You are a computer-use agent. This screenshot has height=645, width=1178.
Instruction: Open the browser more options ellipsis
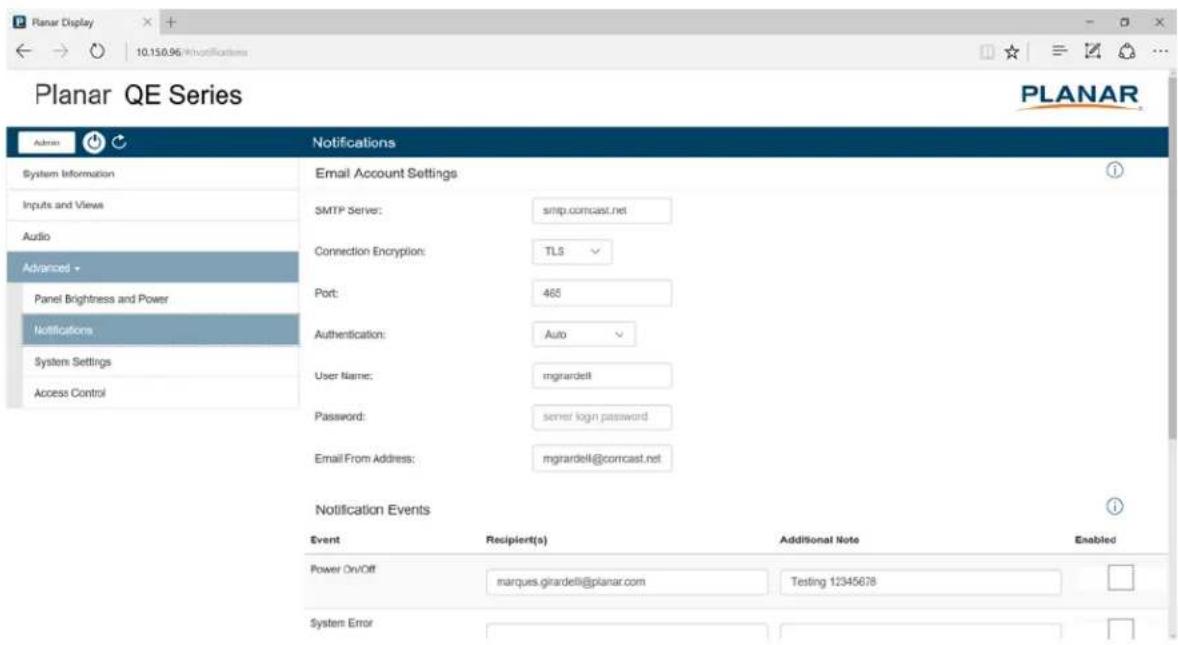1160,51
